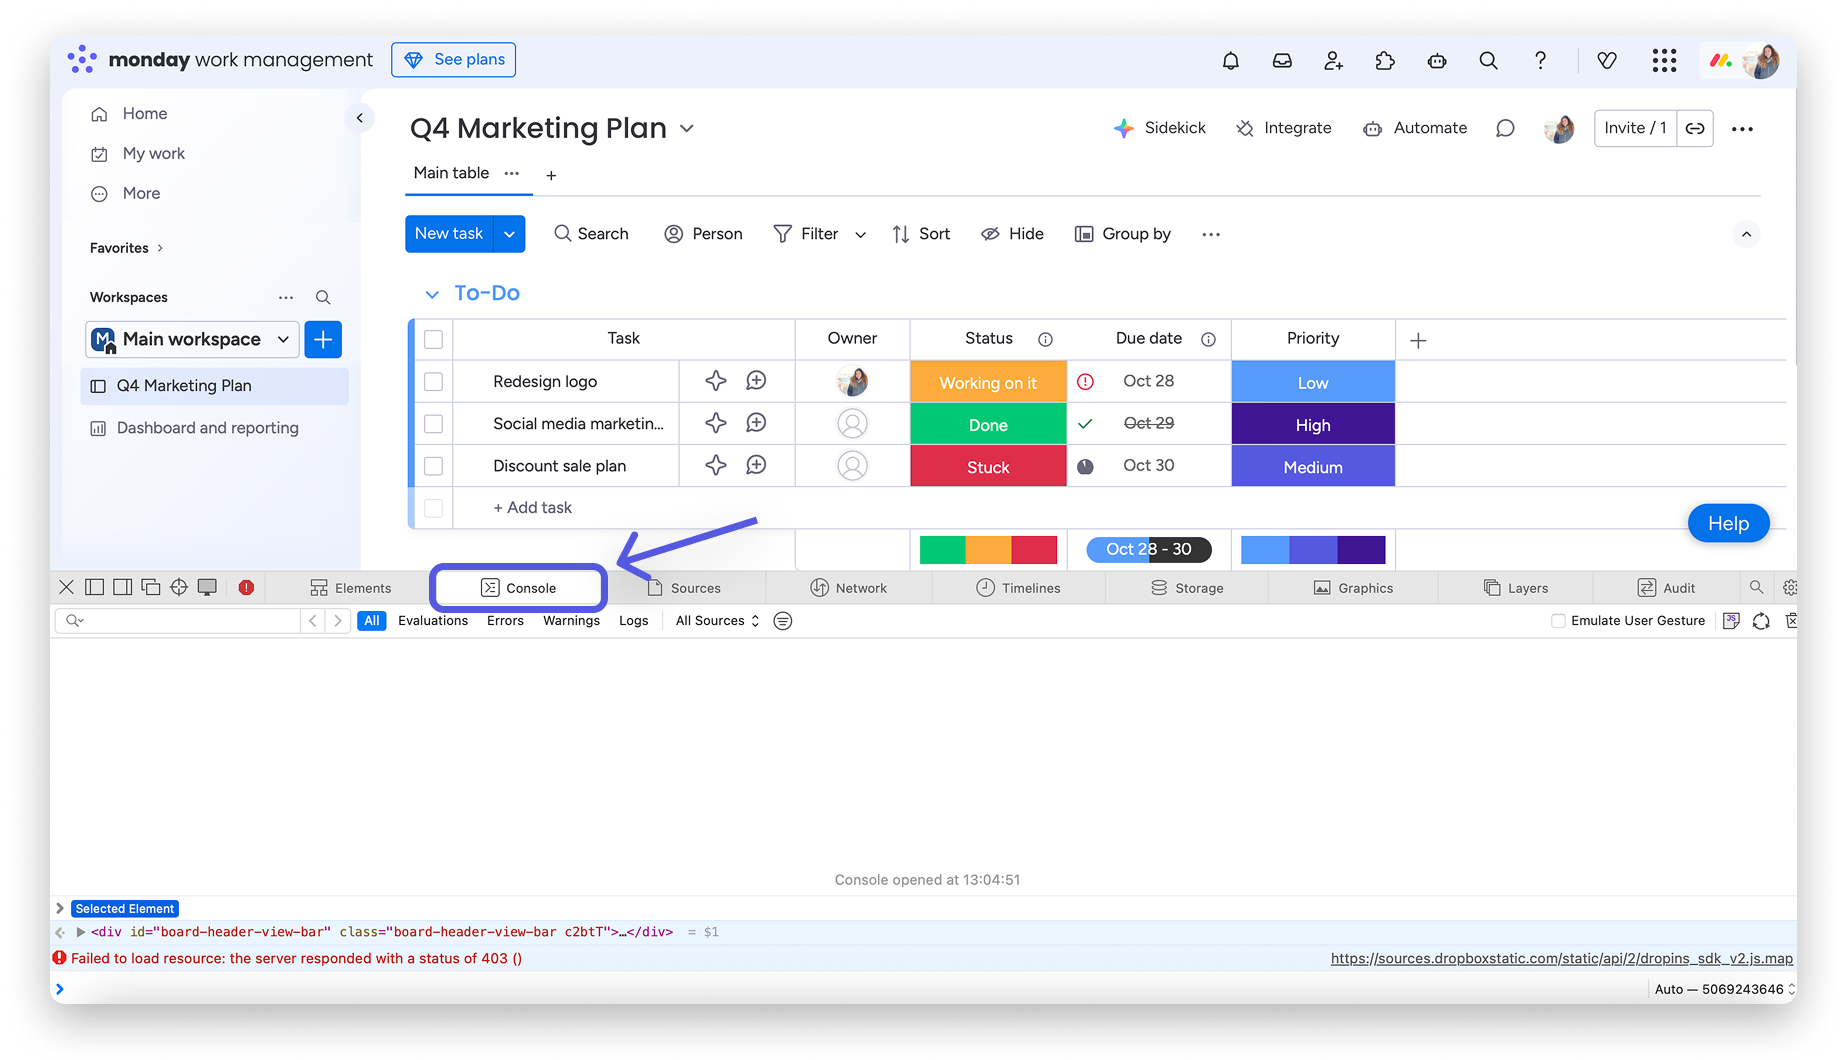Switch to the Network tab

pyautogui.click(x=848, y=588)
